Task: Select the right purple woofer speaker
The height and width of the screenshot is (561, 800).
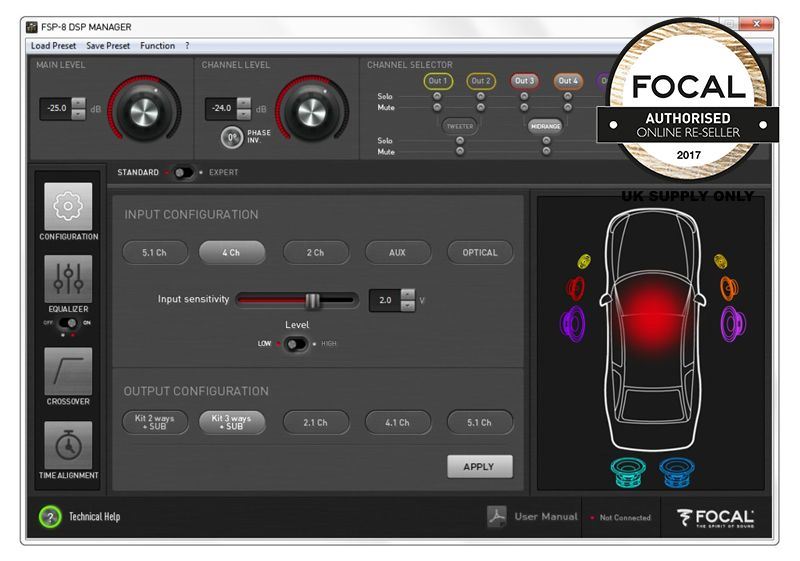Action: pos(733,323)
